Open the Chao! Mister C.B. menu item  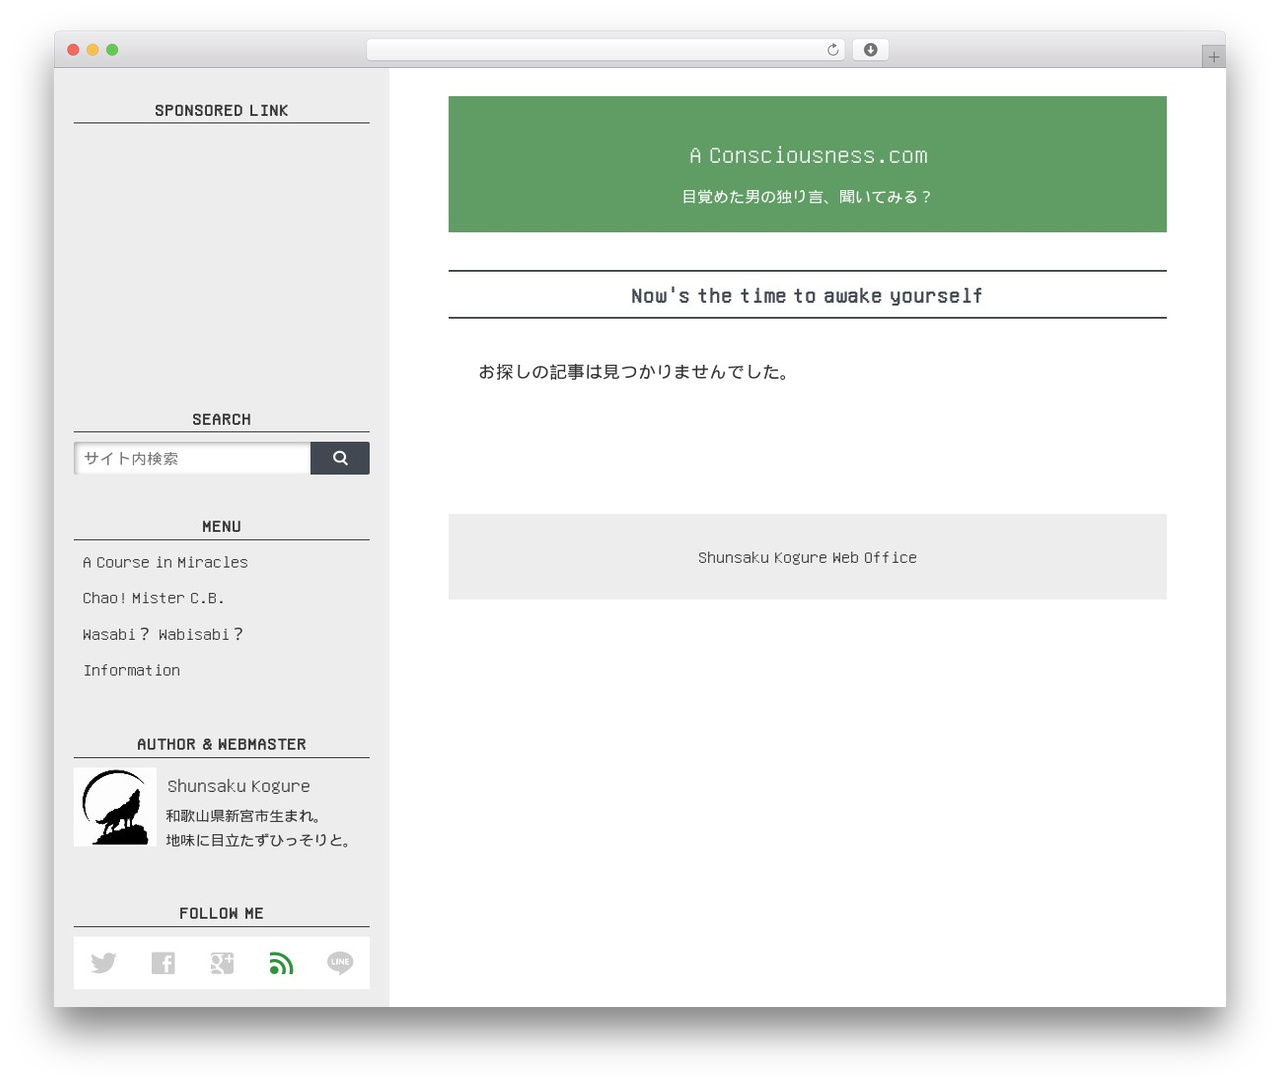tap(153, 598)
